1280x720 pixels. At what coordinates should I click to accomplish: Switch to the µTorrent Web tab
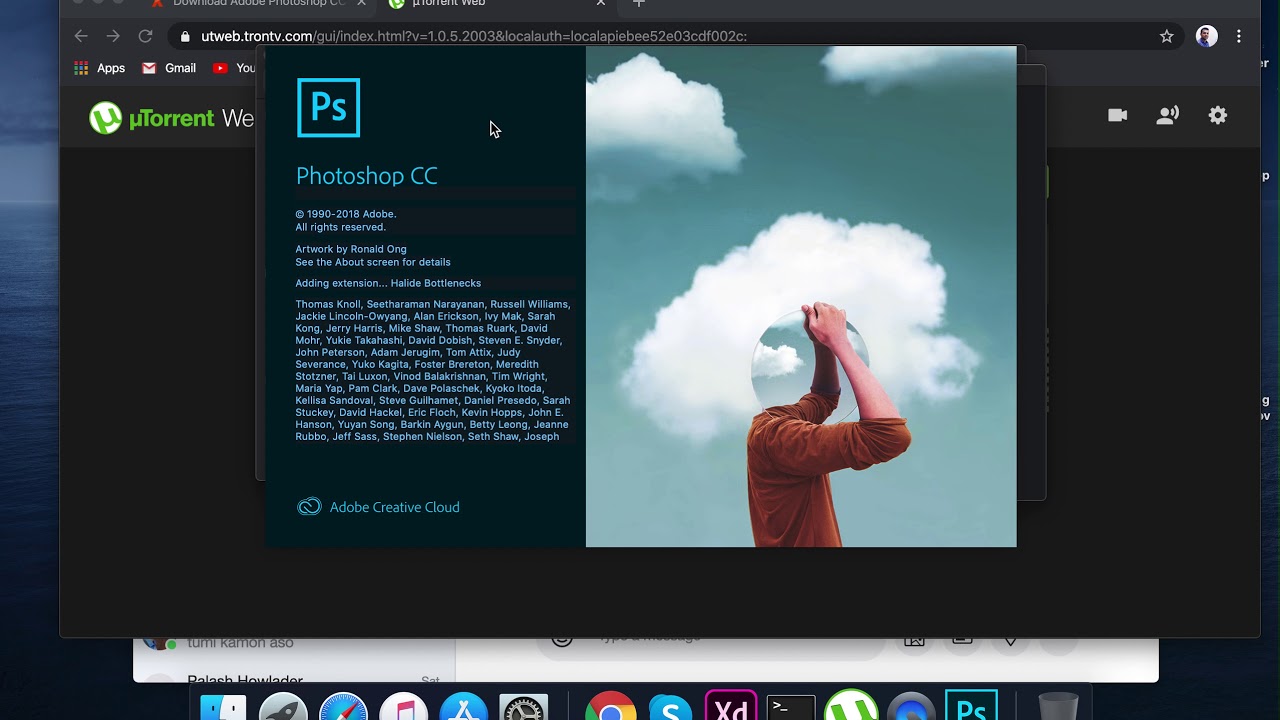tap(497, 4)
